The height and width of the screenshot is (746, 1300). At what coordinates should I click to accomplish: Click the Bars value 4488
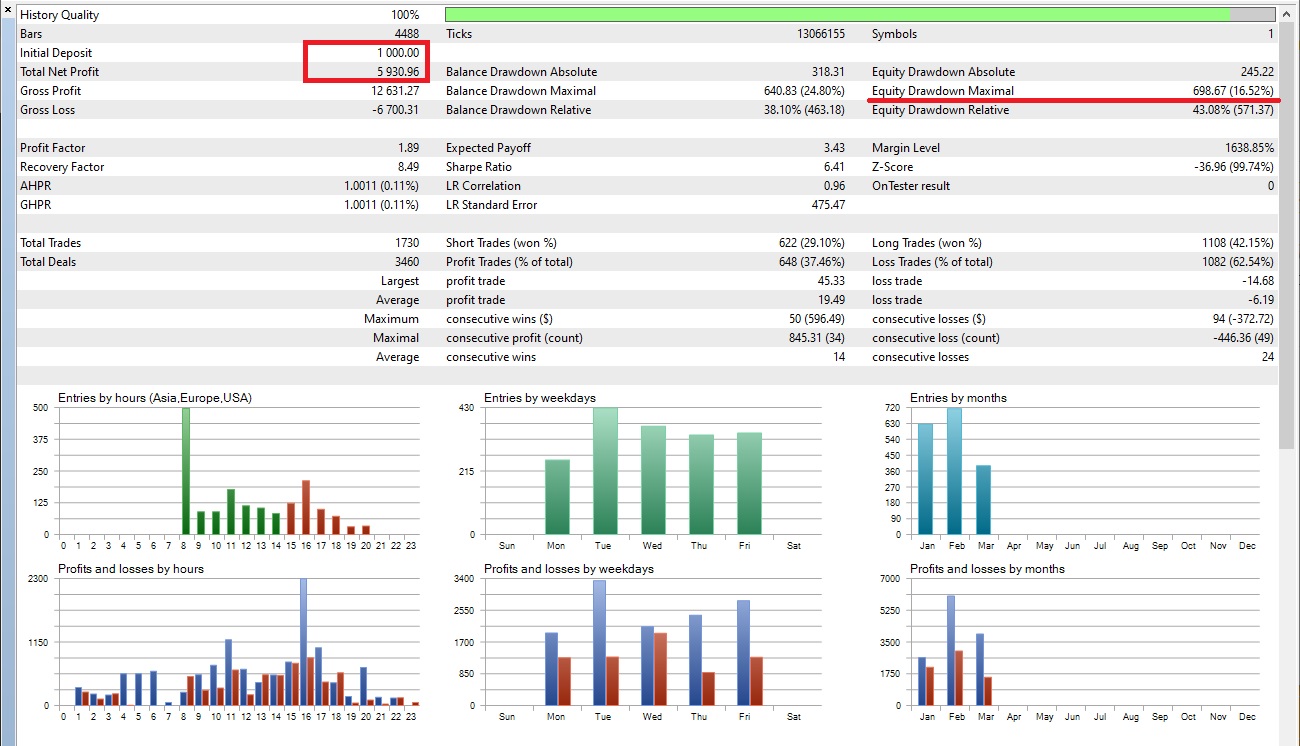(x=406, y=34)
